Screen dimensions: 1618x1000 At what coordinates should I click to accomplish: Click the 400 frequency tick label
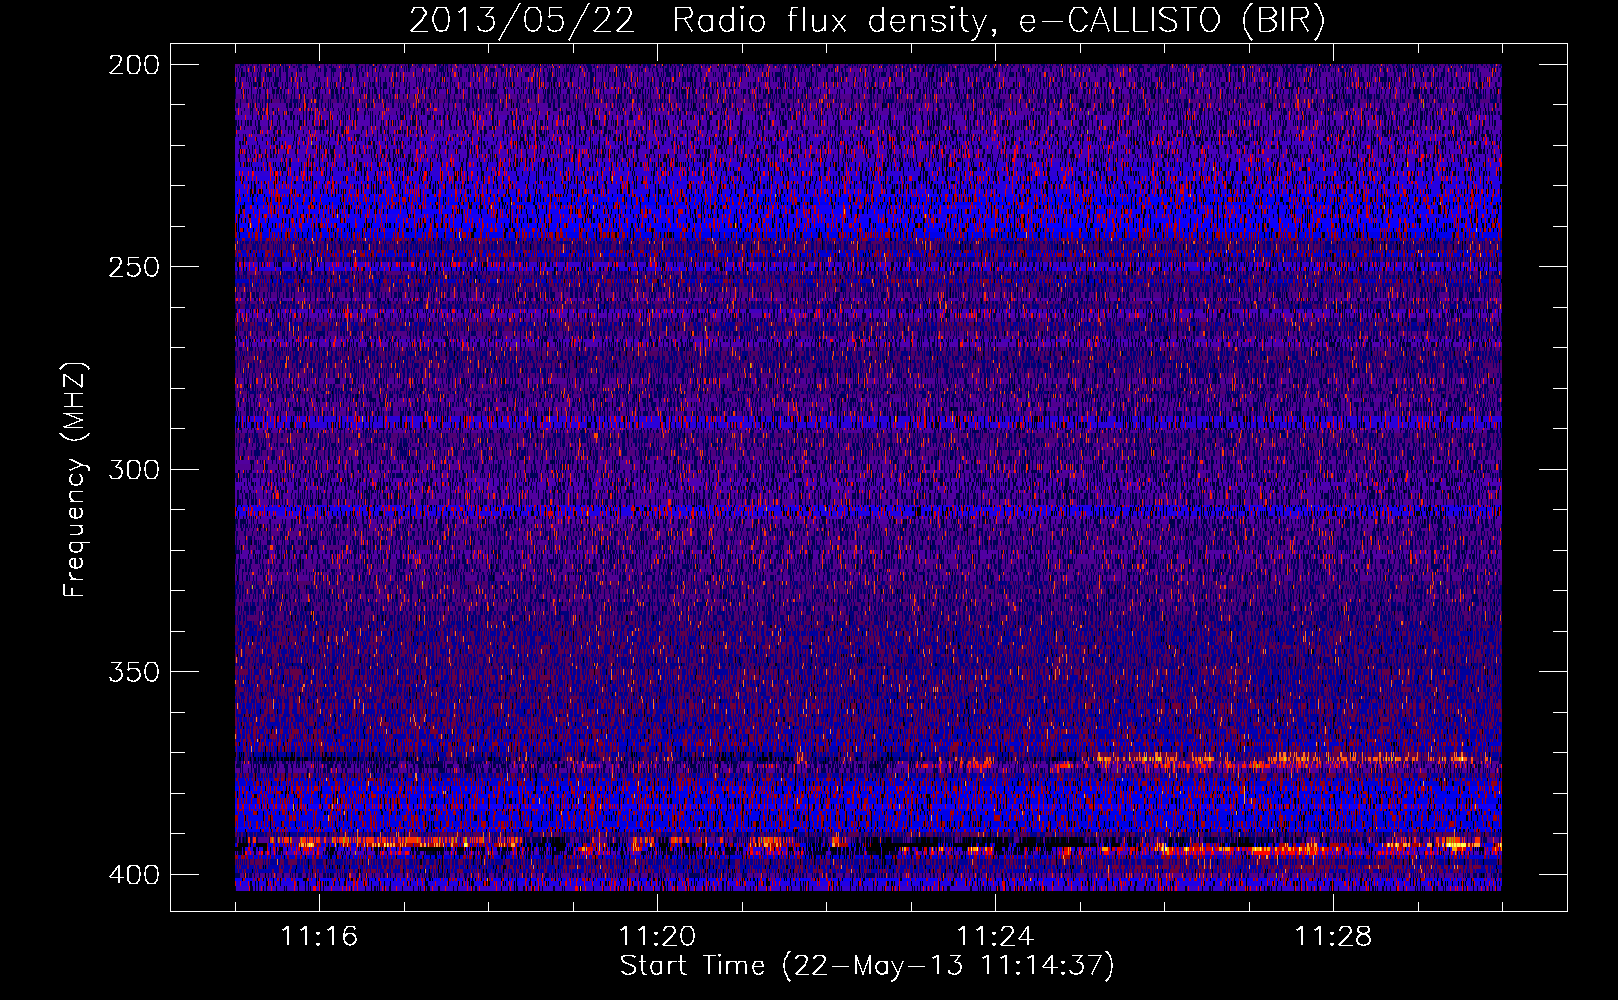pyautogui.click(x=133, y=875)
